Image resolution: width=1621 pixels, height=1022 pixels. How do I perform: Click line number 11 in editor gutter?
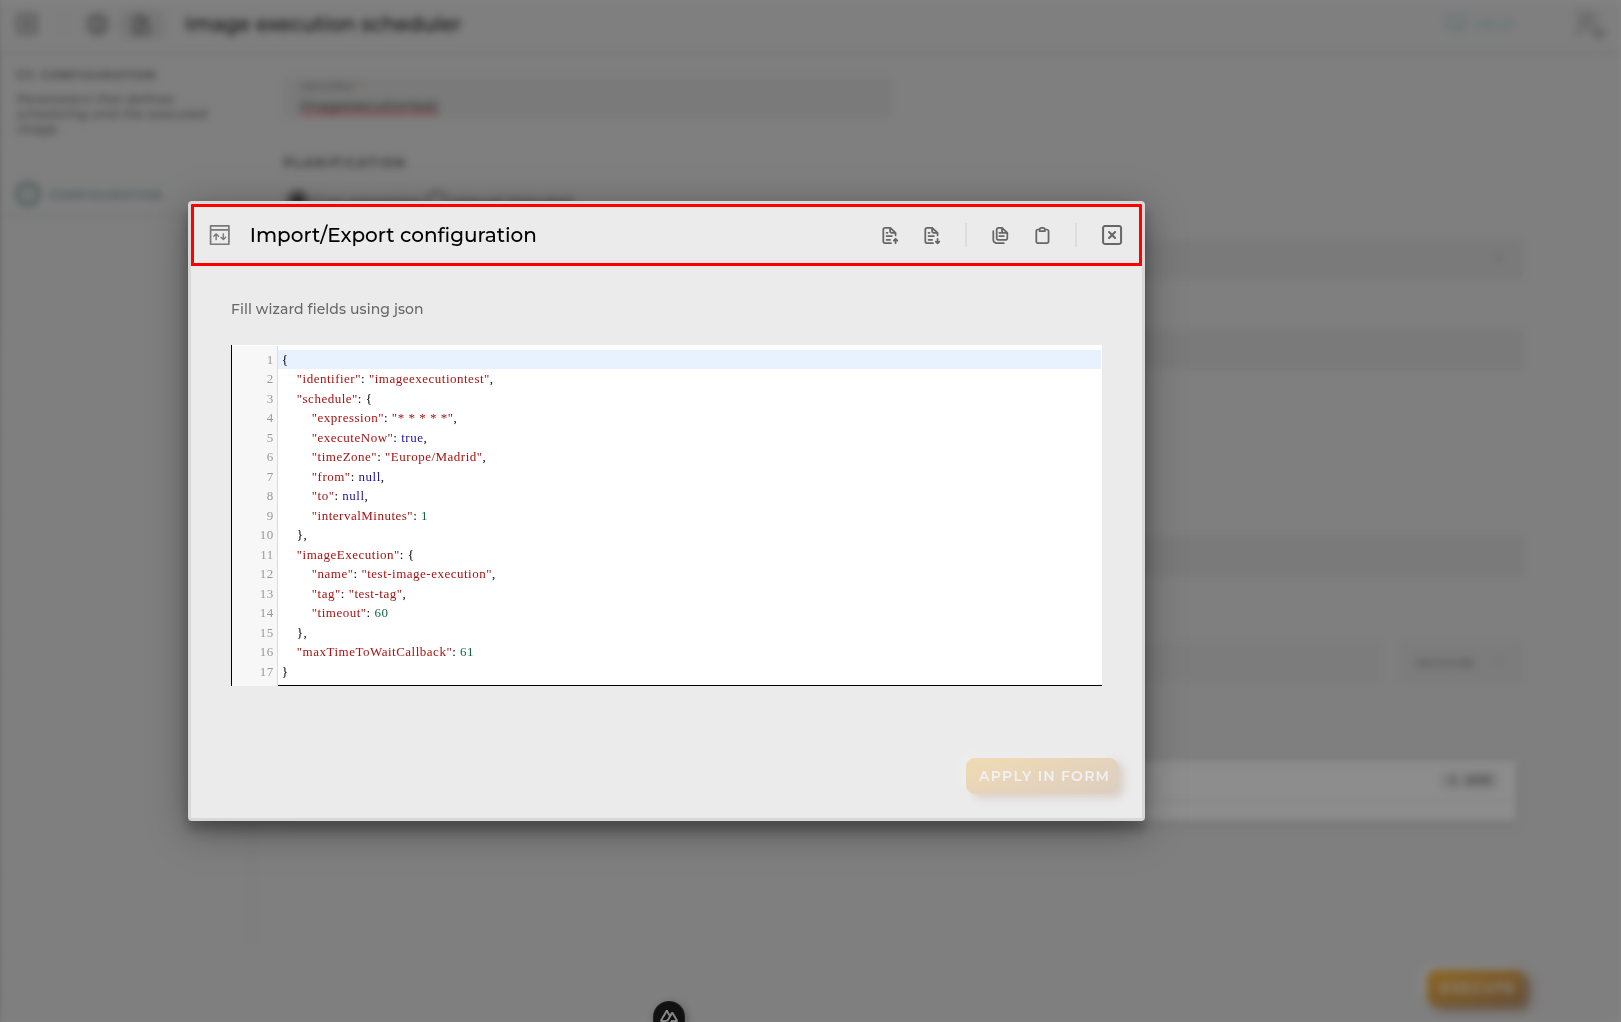coord(266,555)
